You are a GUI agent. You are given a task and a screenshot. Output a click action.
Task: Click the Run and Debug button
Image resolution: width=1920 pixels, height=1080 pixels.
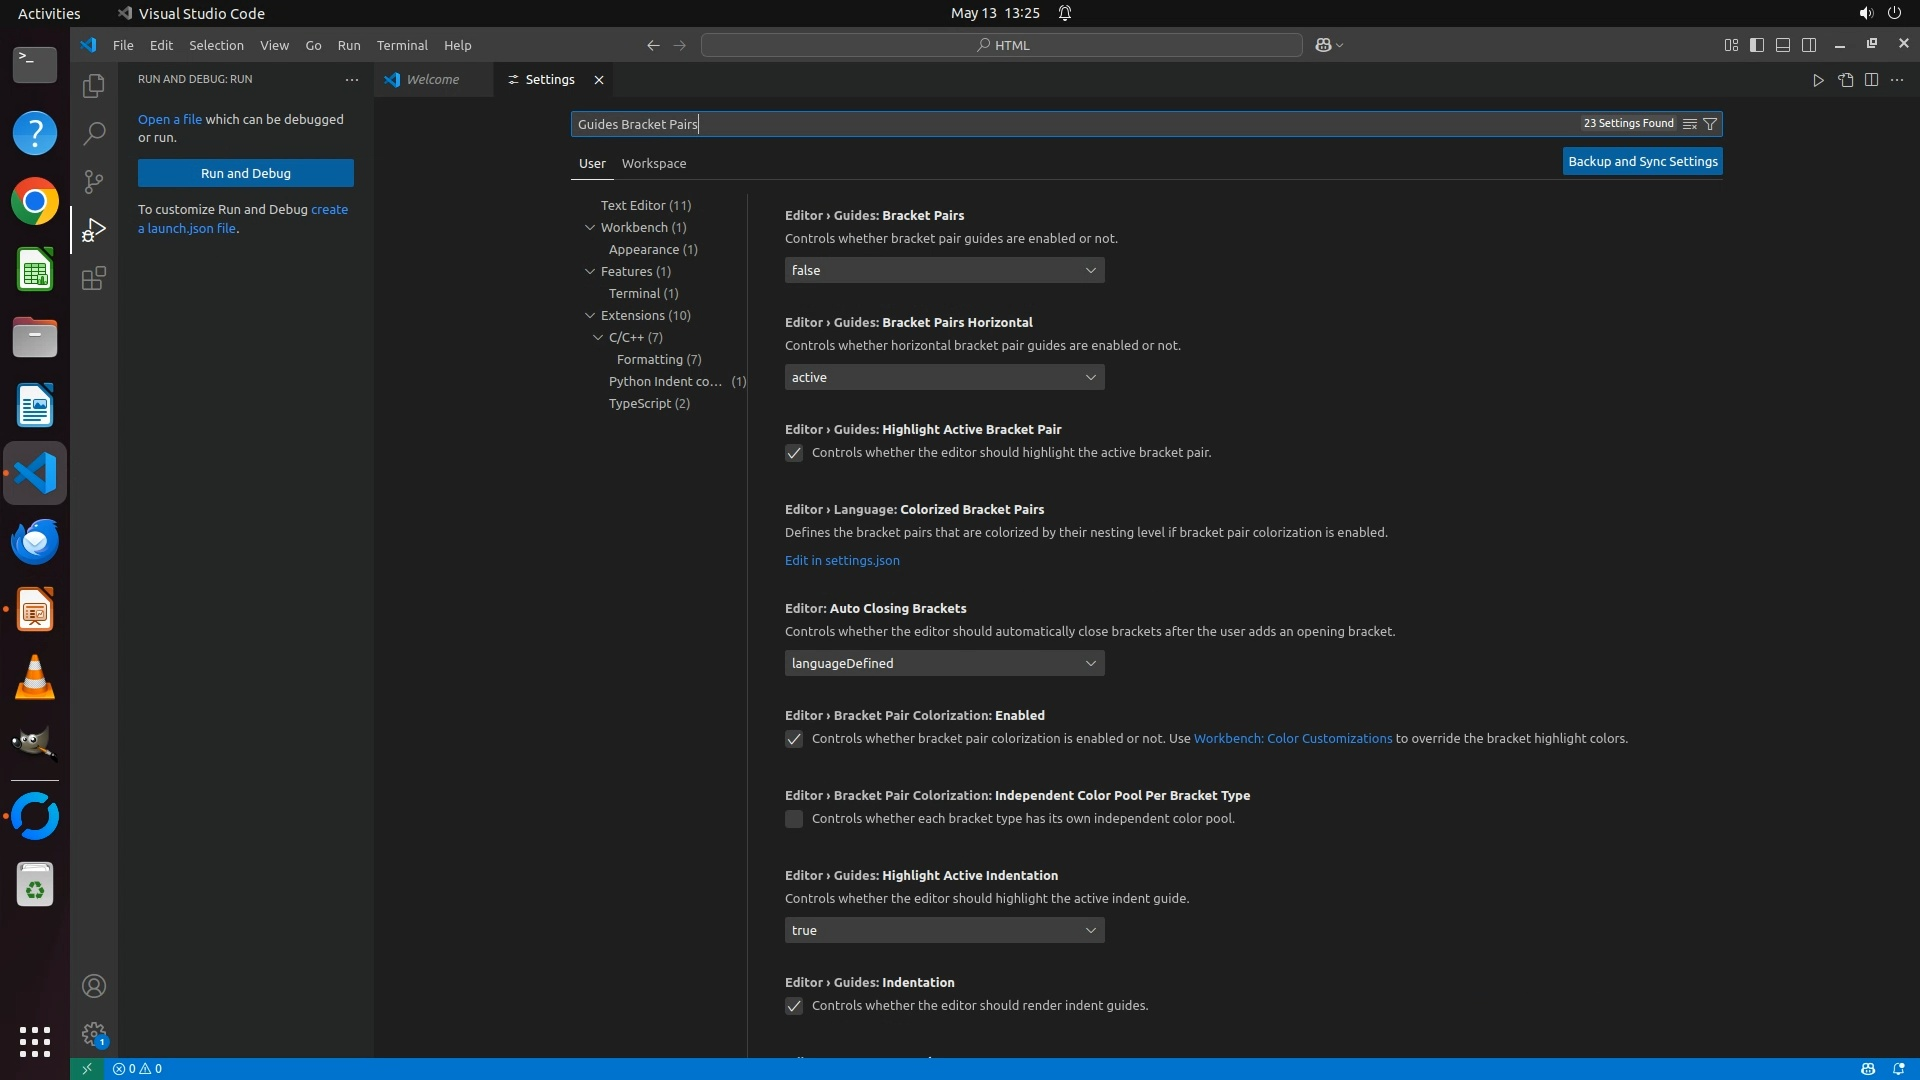click(245, 173)
